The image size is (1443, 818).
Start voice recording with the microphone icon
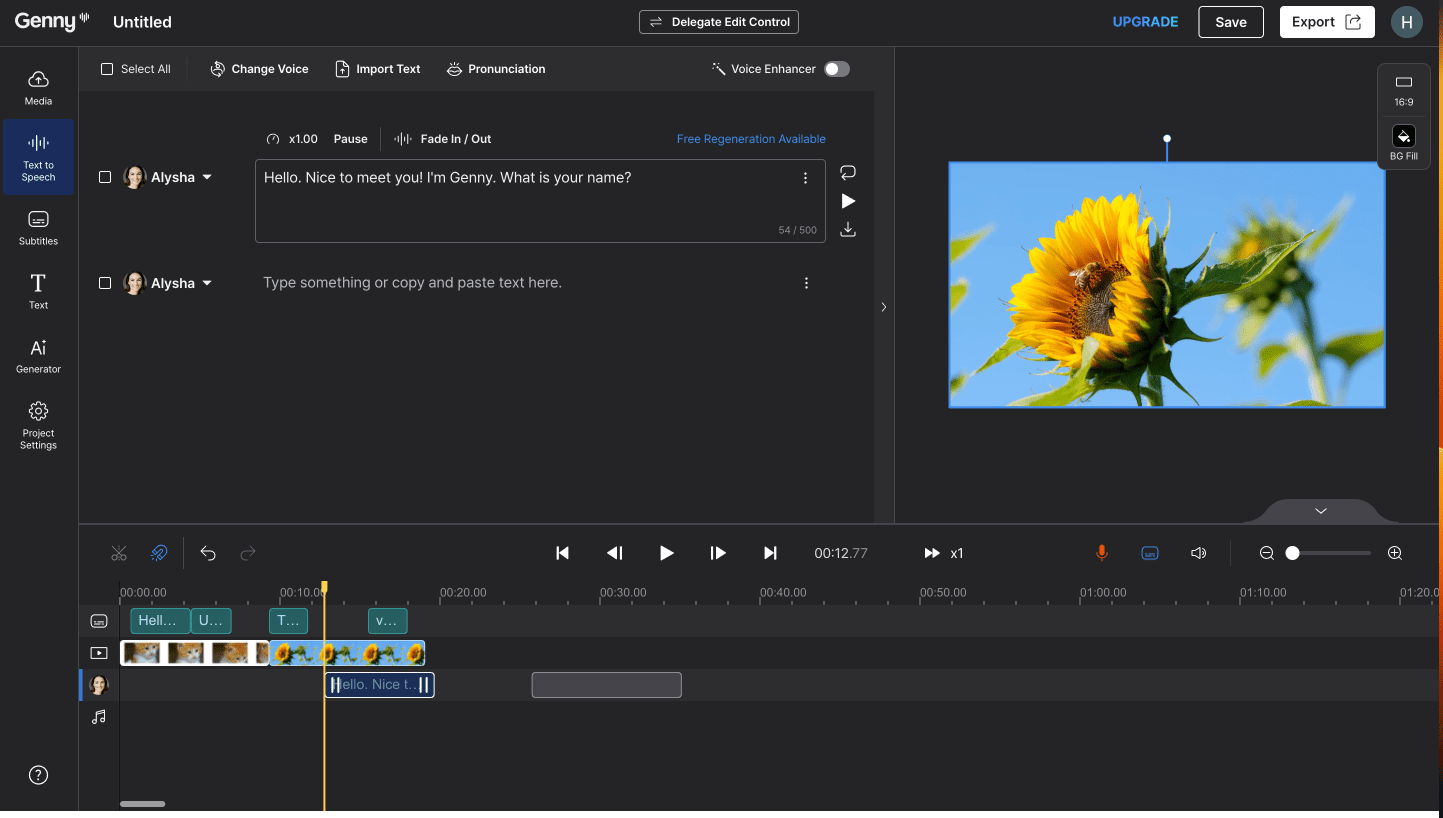(x=1101, y=552)
